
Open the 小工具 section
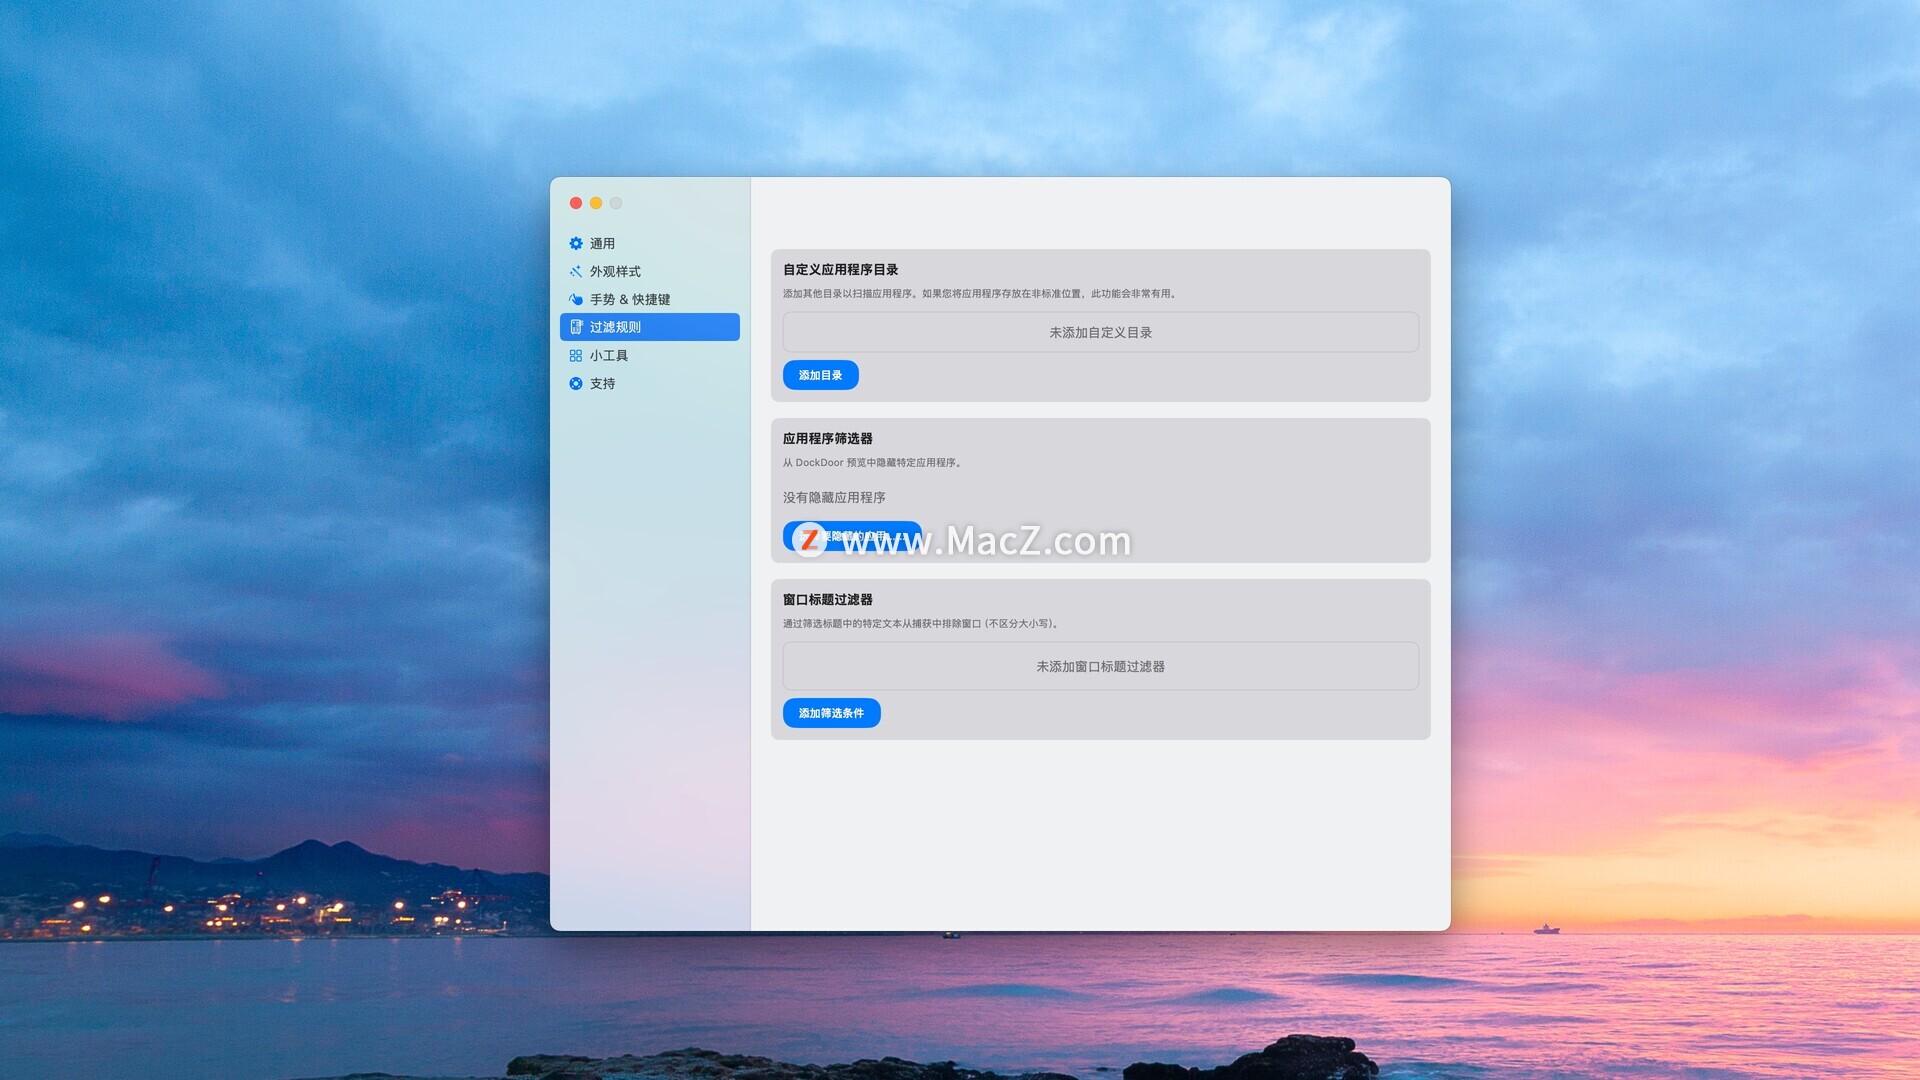pos(609,355)
